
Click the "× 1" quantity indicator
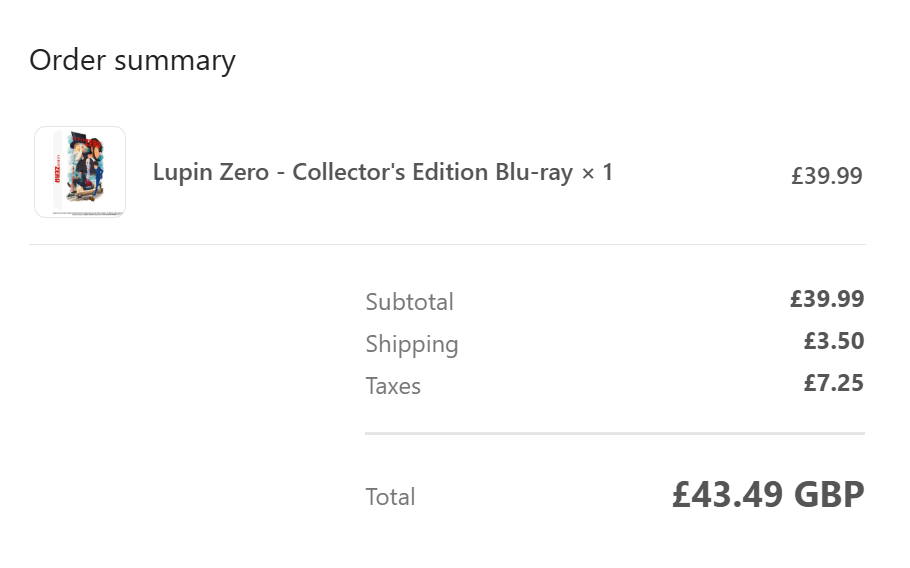(x=597, y=172)
